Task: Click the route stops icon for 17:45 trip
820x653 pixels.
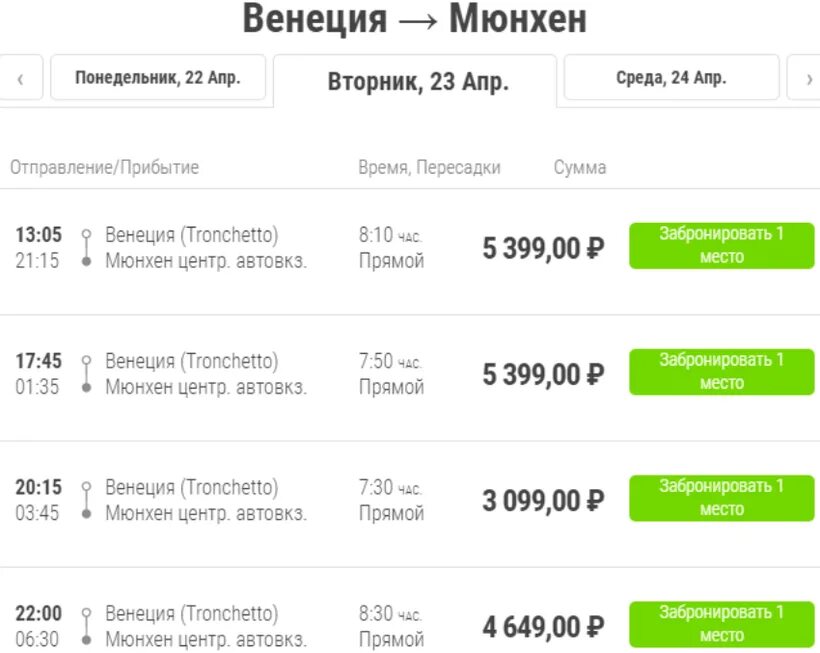Action: 86,374
